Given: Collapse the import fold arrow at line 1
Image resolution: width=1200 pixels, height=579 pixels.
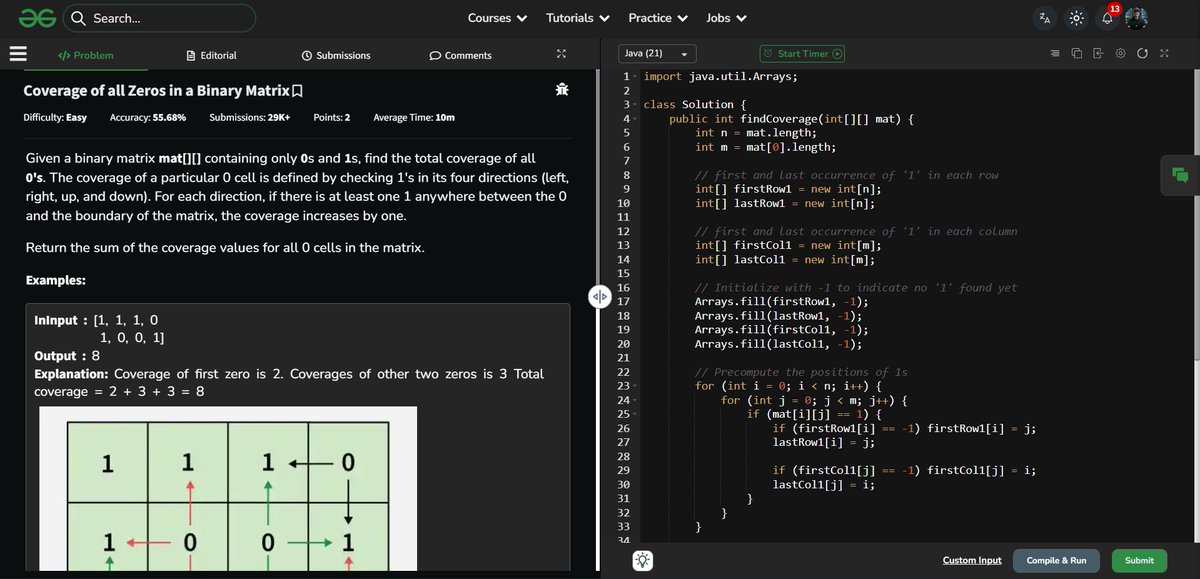Looking at the screenshot, I should tap(637, 77).
